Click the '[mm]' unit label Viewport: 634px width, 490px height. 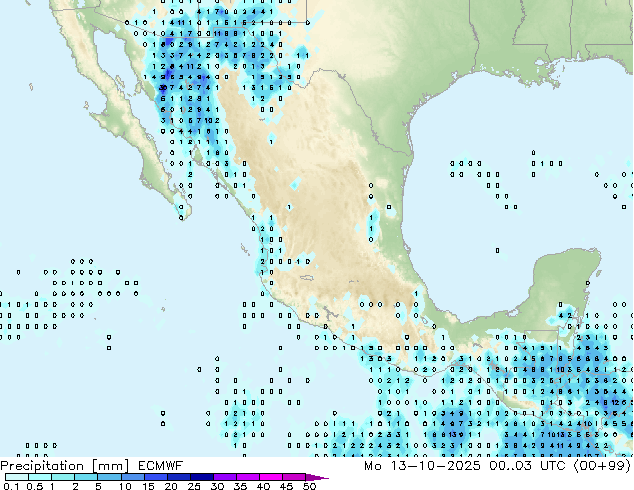point(110,466)
